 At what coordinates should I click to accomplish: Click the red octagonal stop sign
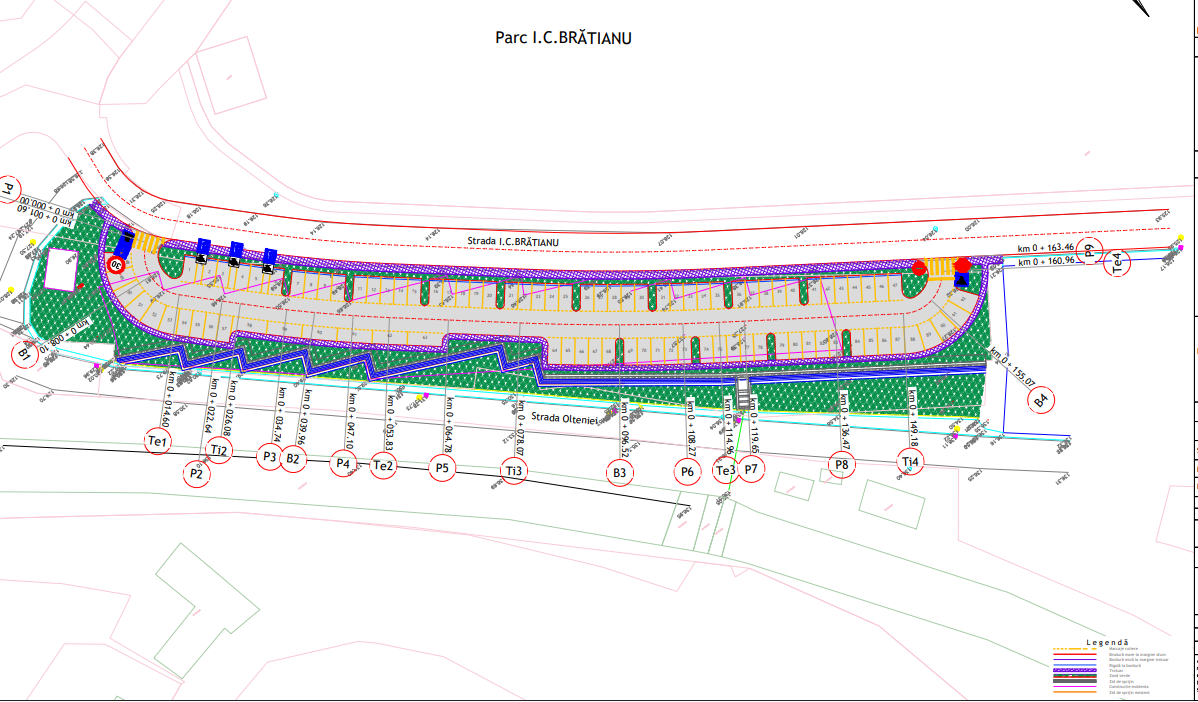[963, 265]
